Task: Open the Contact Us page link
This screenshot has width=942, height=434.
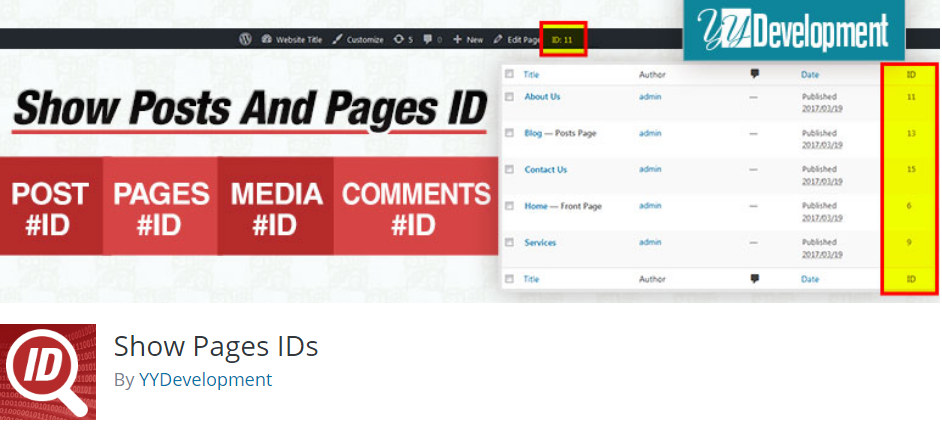Action: click(x=545, y=170)
